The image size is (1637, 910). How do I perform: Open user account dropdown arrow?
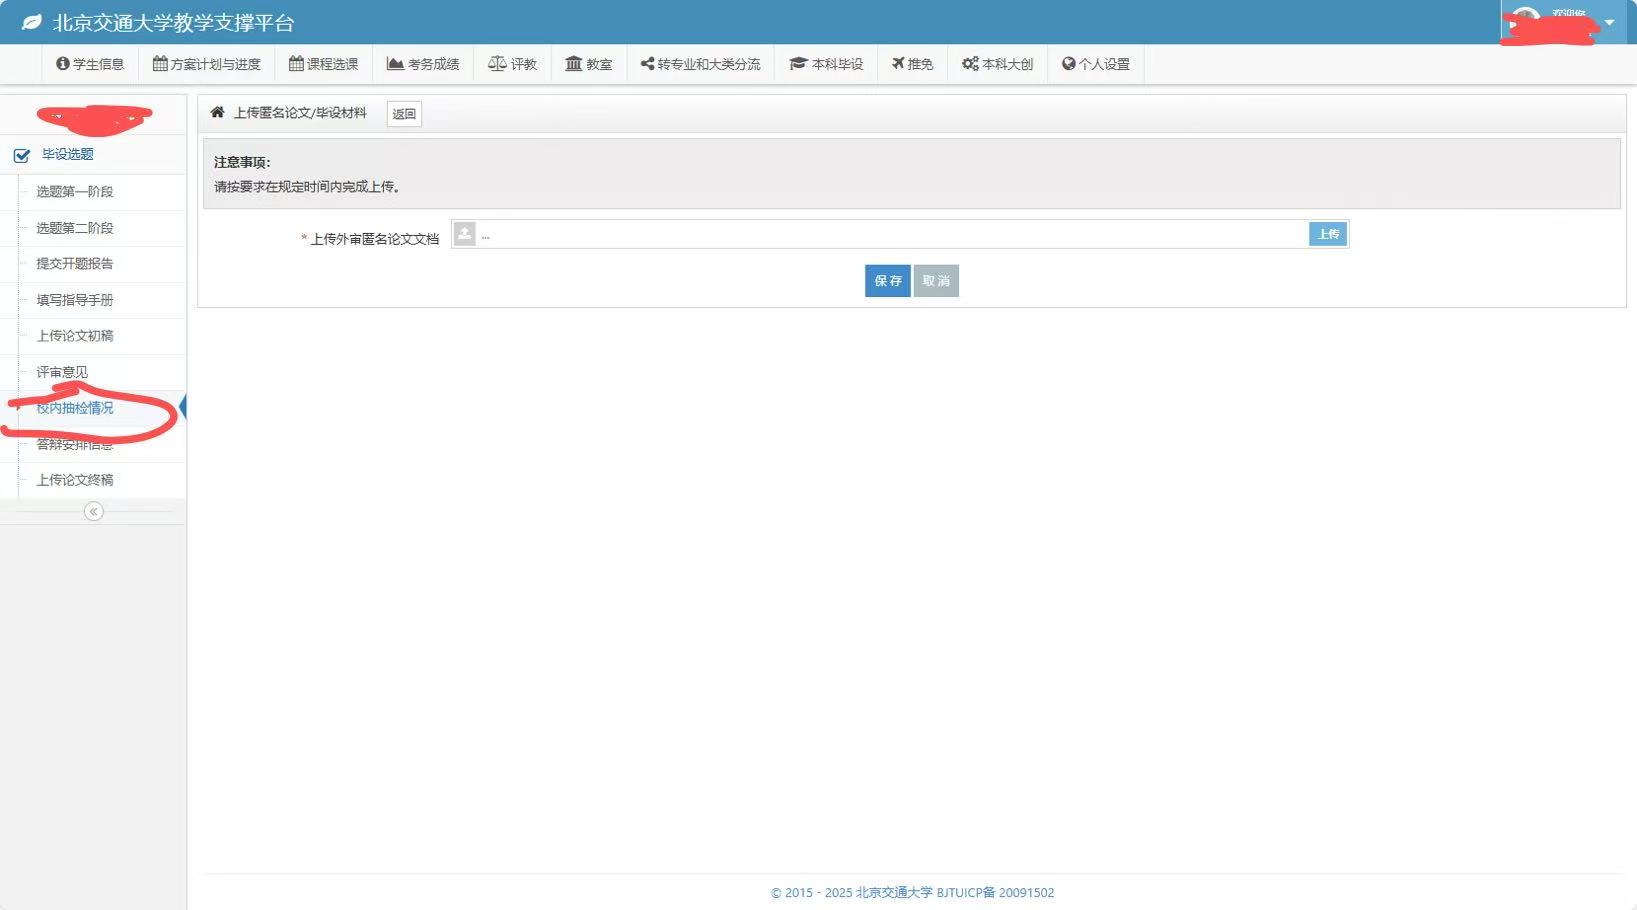point(1609,22)
